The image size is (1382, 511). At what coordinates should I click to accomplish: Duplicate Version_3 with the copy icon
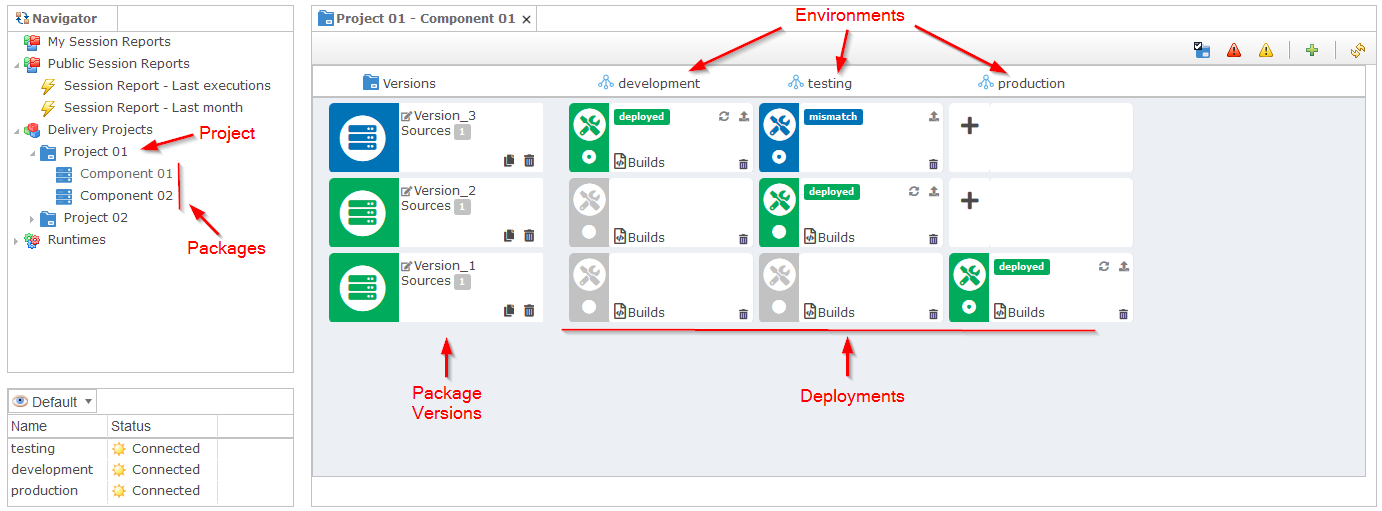(x=509, y=160)
